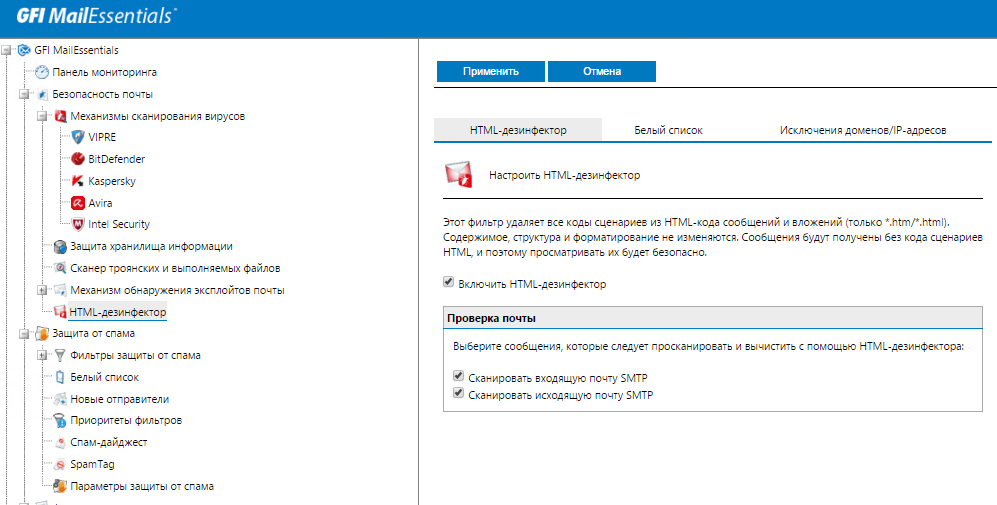The image size is (997, 505).
Task: Collapse the Защита от спама branch
Action: (x=24, y=333)
